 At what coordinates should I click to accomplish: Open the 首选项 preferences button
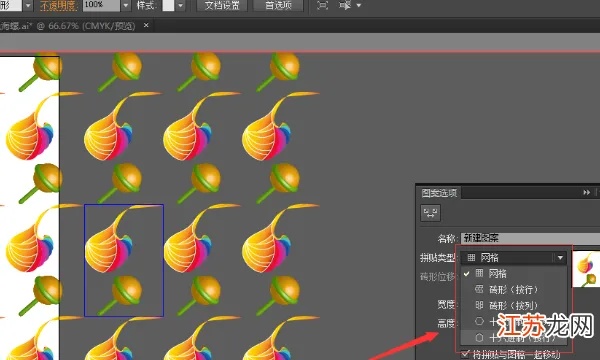coord(278,5)
